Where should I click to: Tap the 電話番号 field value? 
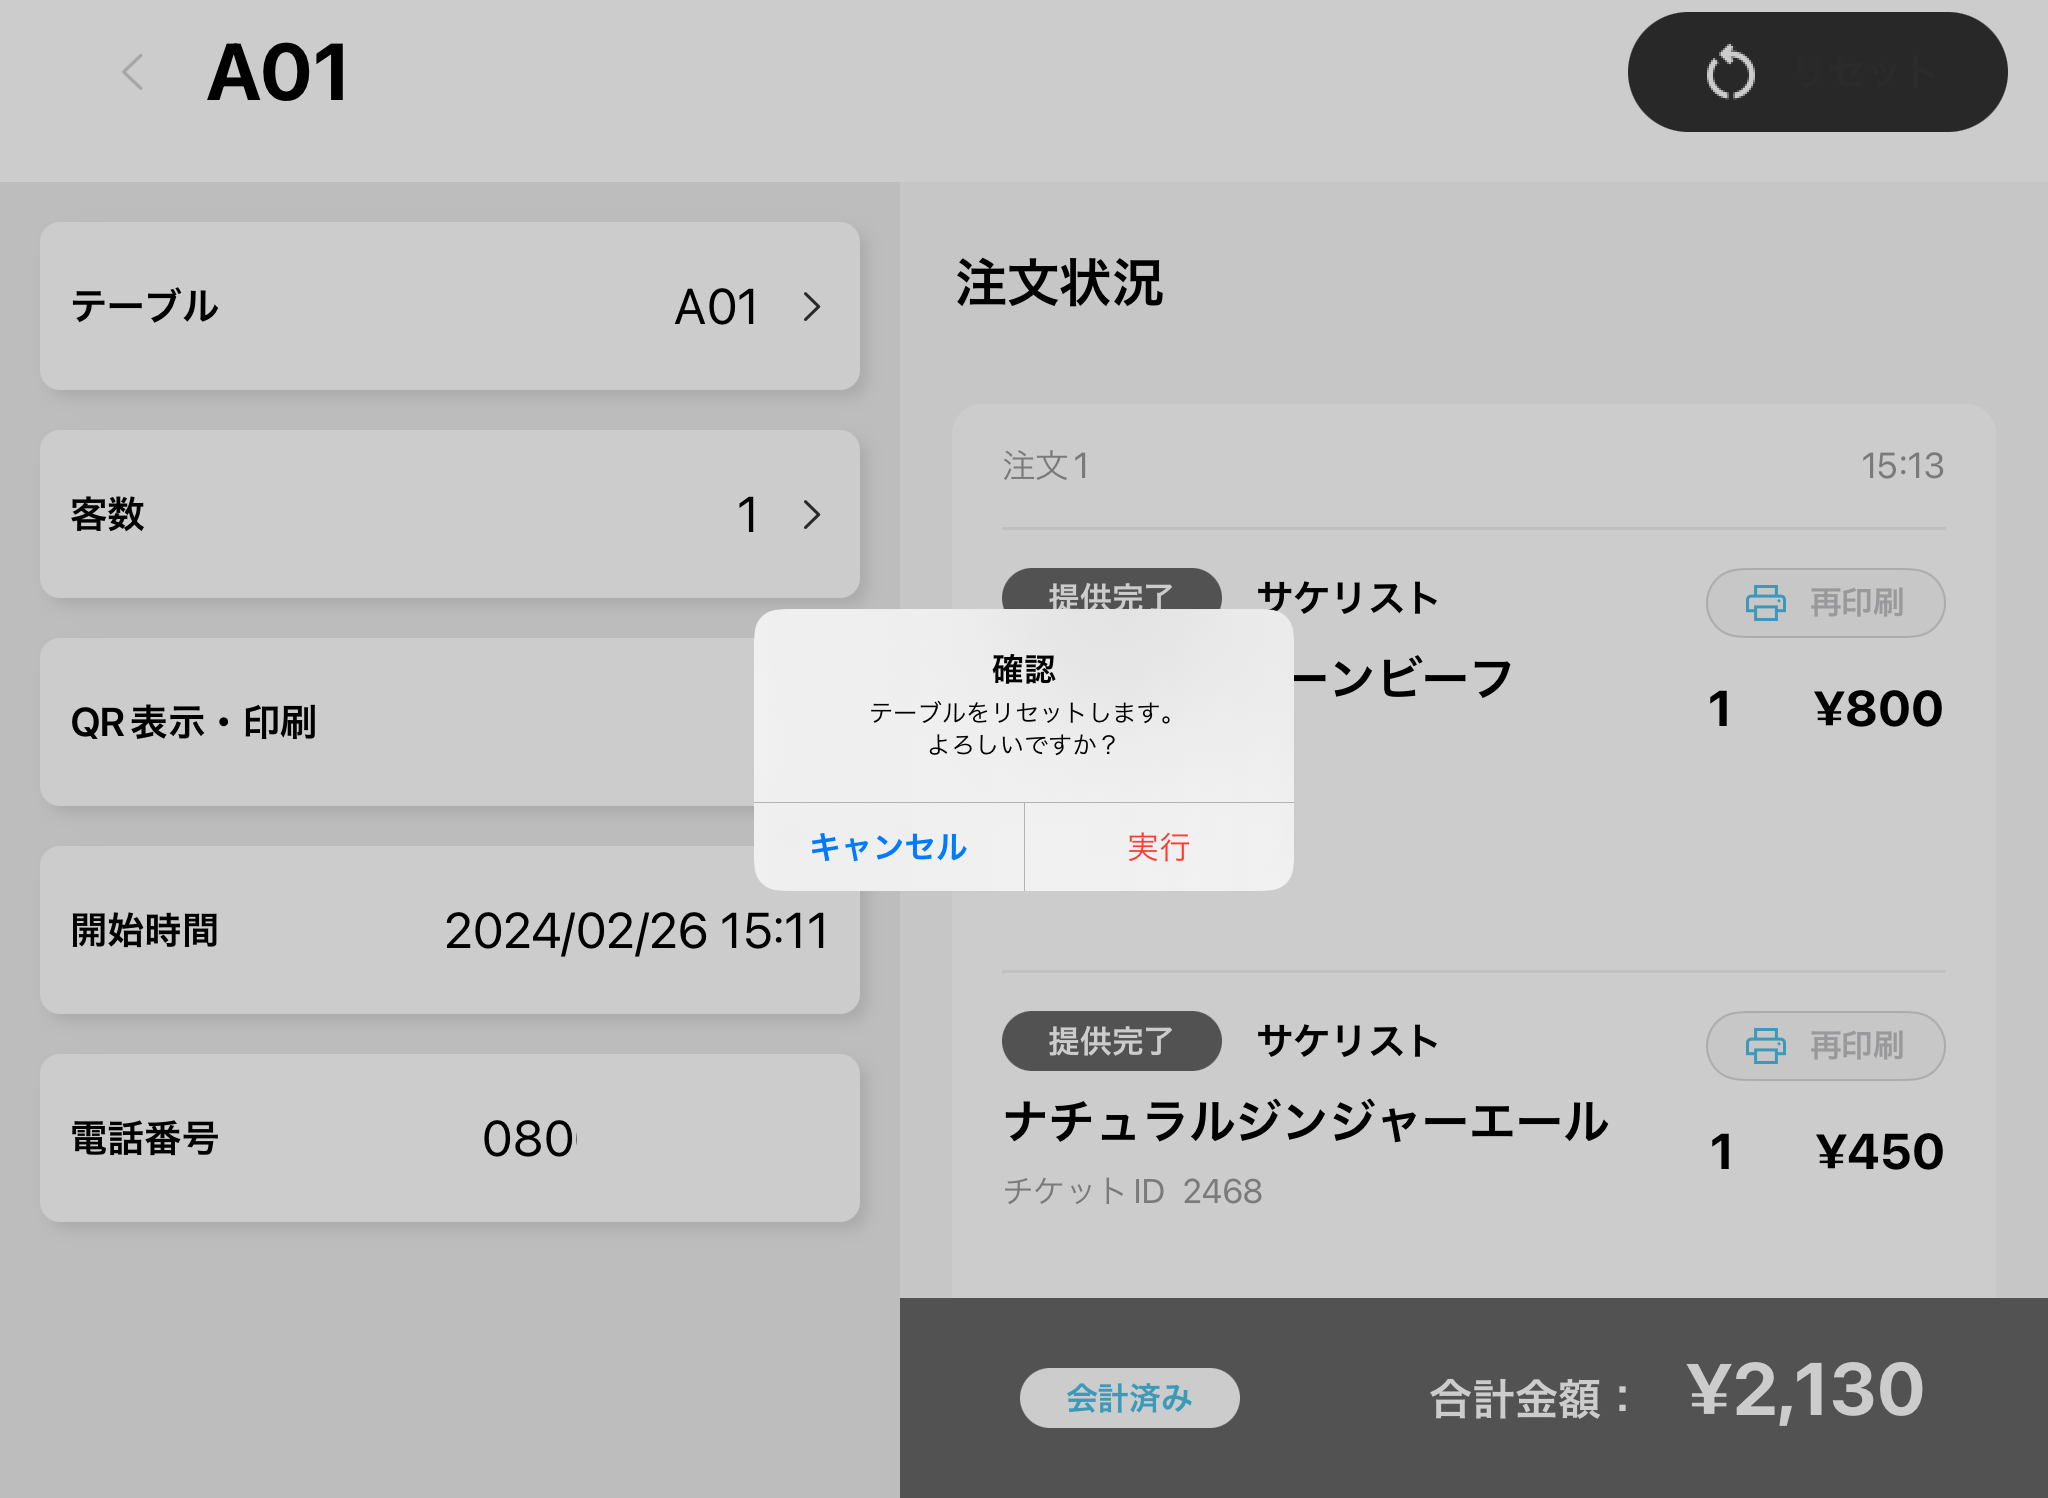point(528,1139)
